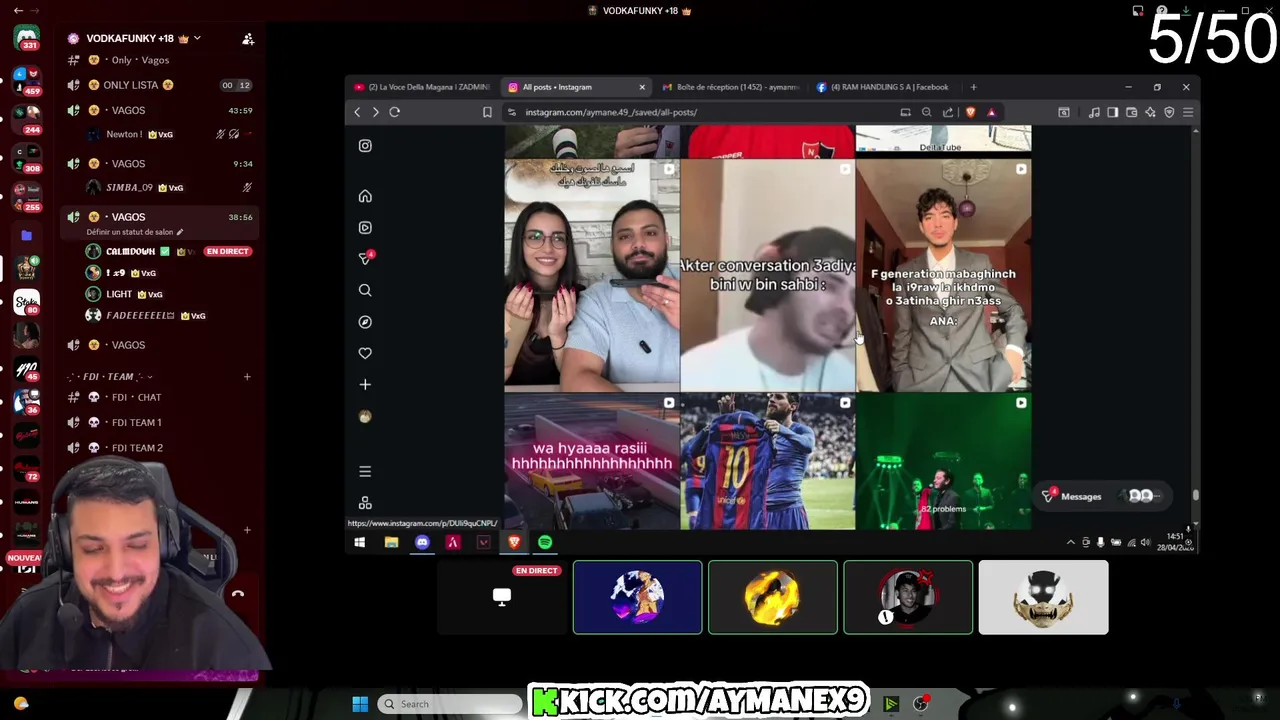Viewport: 1280px width, 720px height.
Task: Switch to the Gmail Boîte de réception tab
Action: [x=730, y=87]
